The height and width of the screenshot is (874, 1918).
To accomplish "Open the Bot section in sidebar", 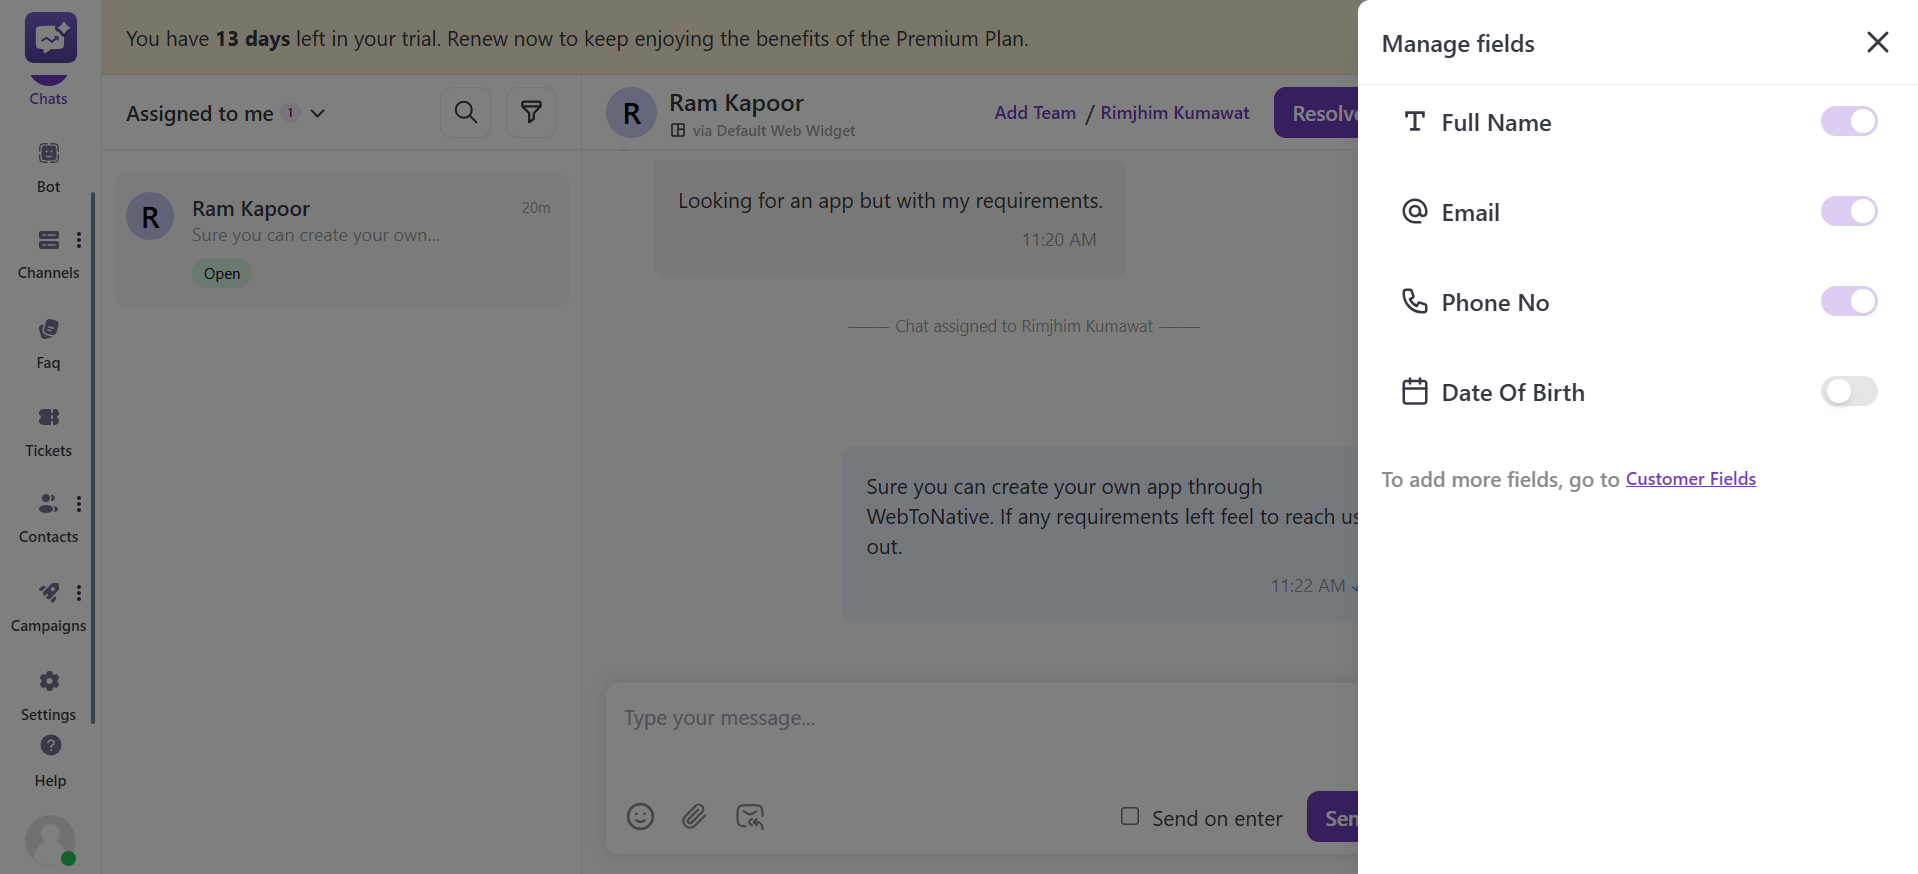I will pos(48,166).
